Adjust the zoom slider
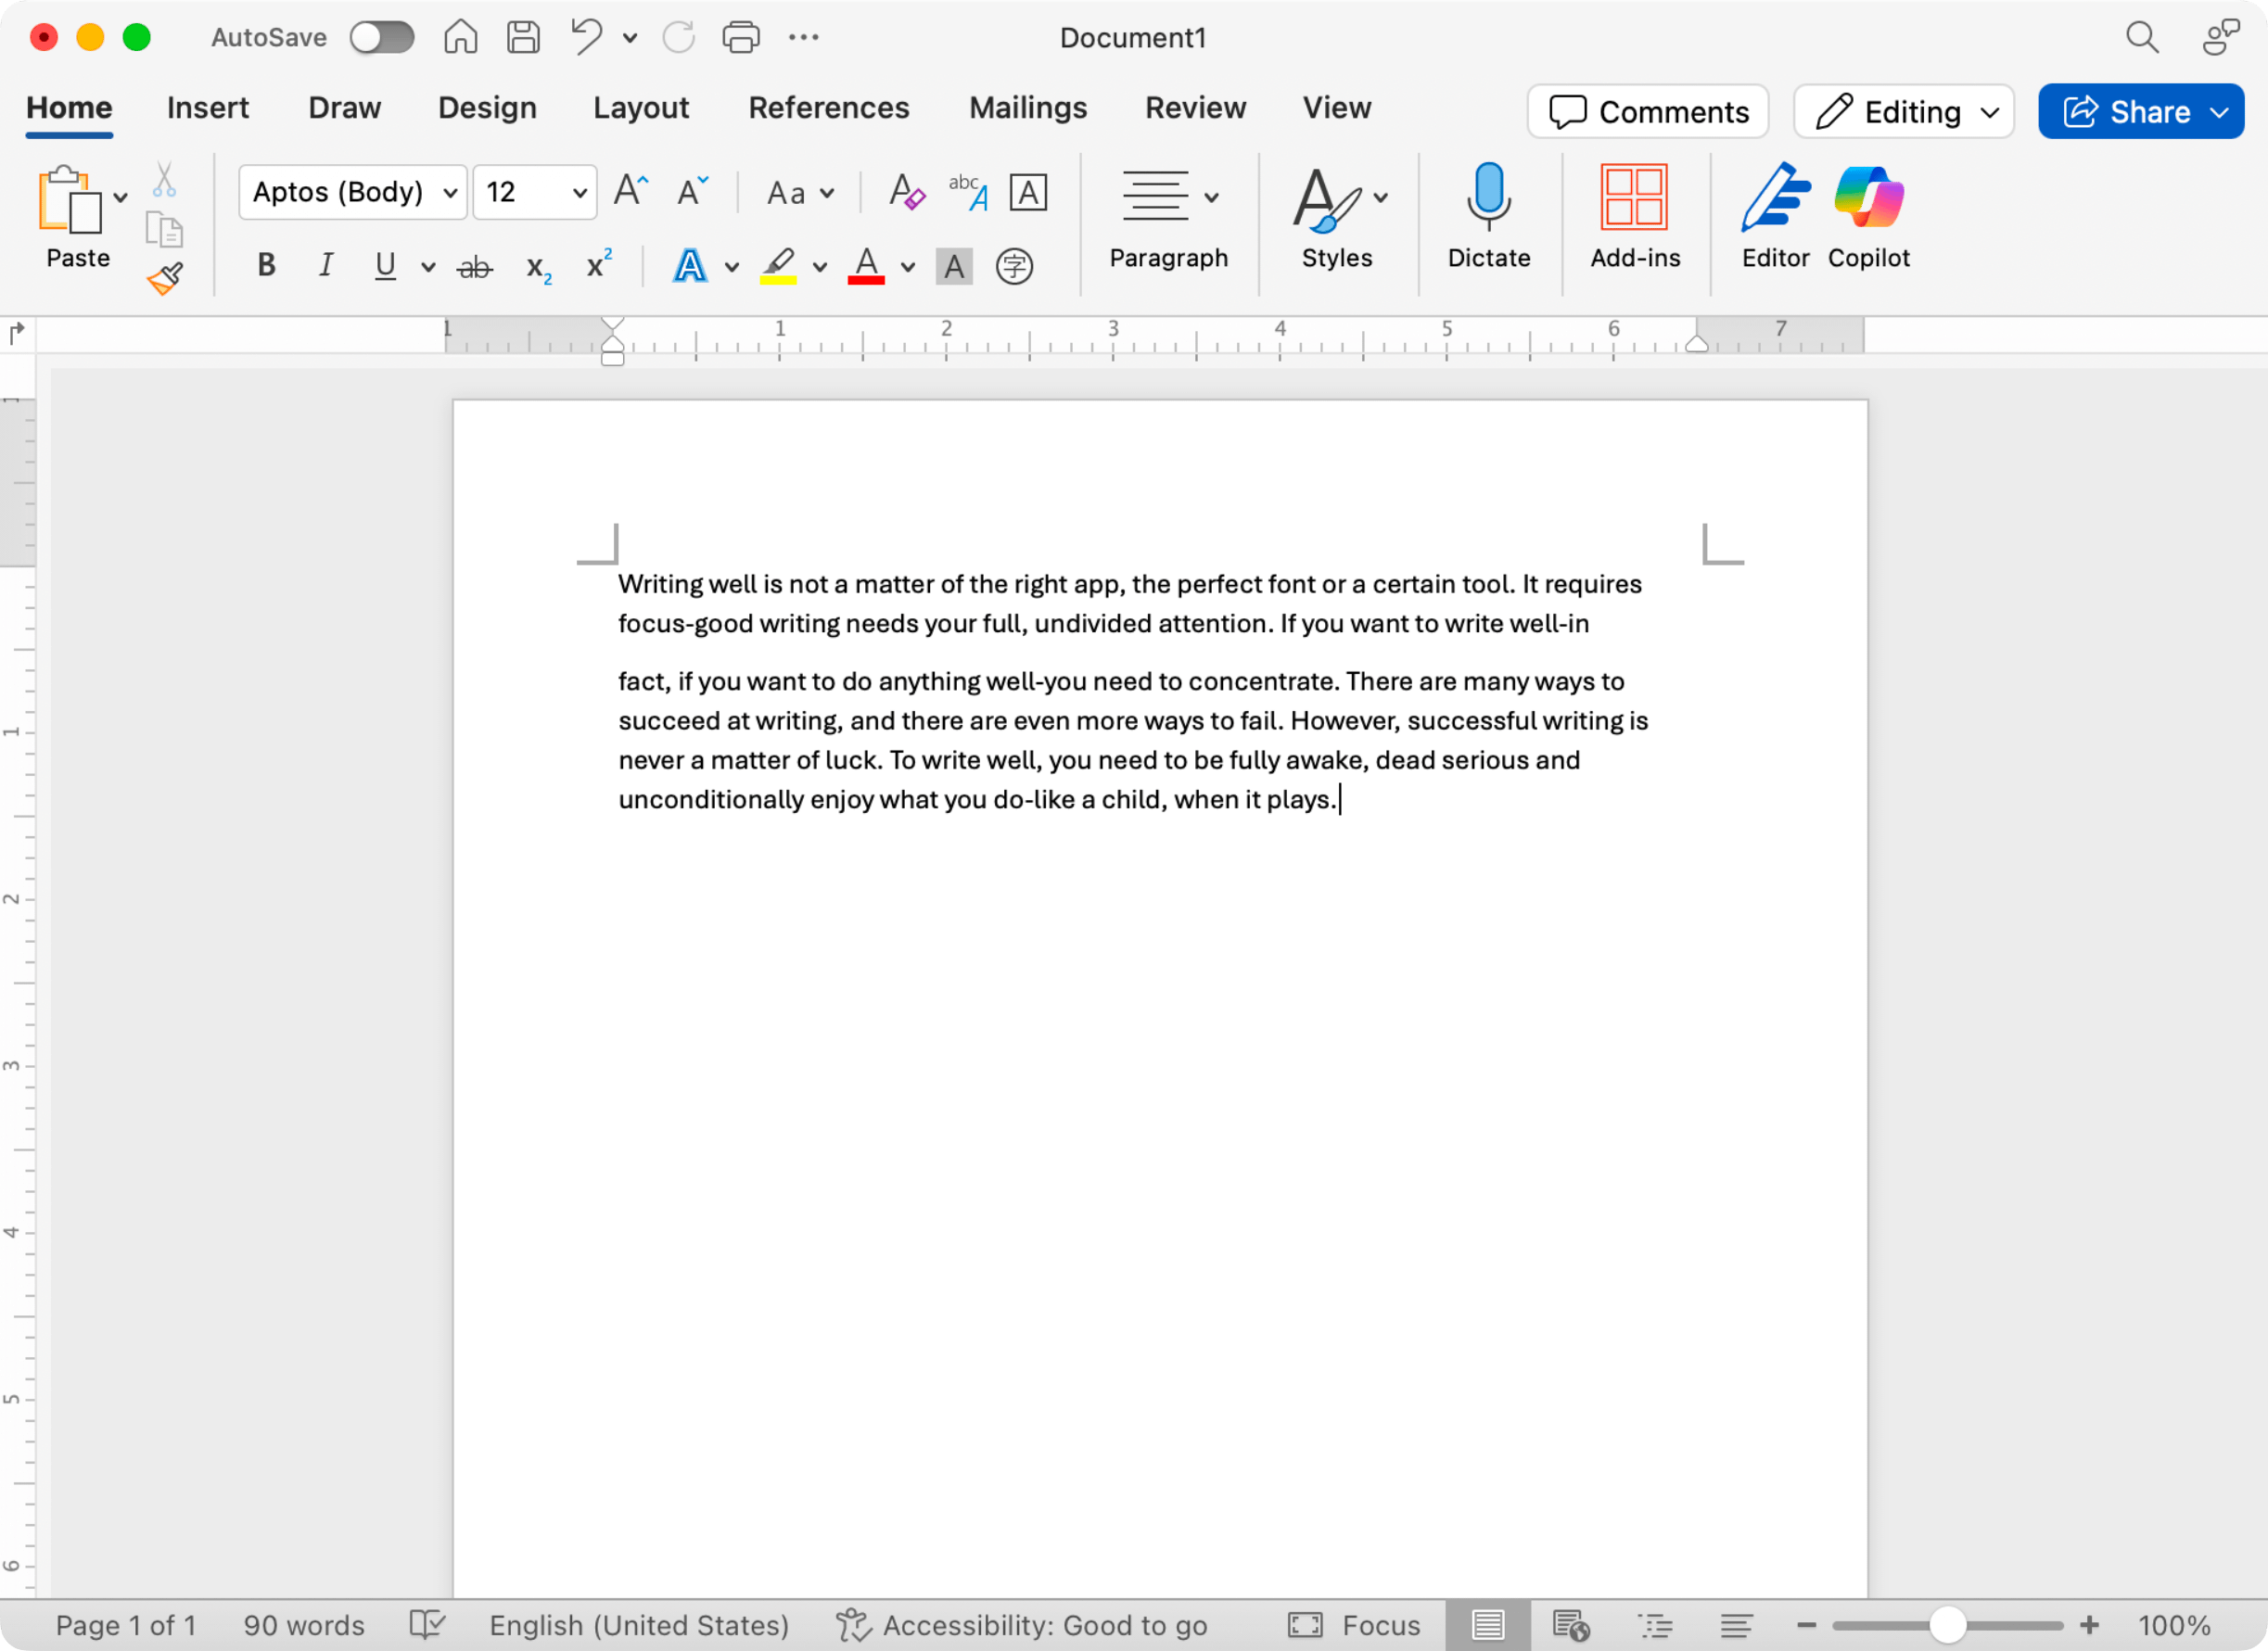Screen dimensions: 2268x1651 click(1947, 1624)
